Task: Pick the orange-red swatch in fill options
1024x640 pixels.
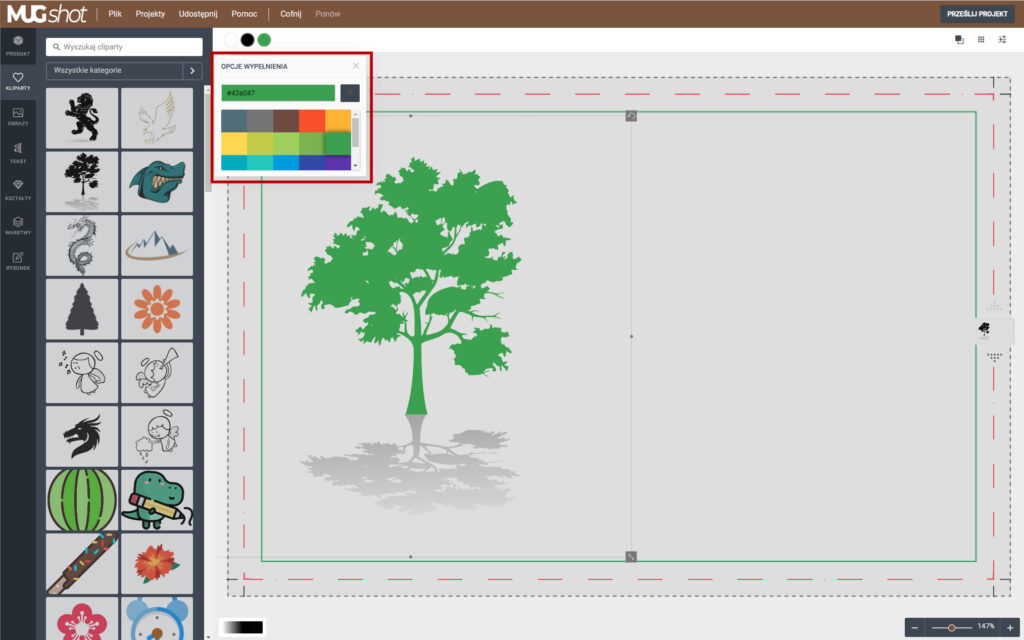Action: pyautogui.click(x=312, y=120)
